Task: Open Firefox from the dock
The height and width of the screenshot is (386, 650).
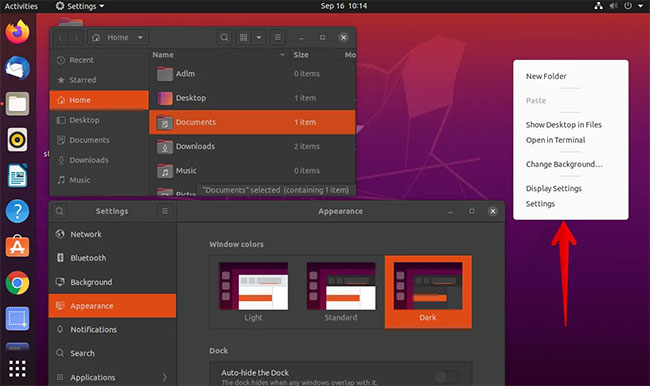Action: (17, 32)
